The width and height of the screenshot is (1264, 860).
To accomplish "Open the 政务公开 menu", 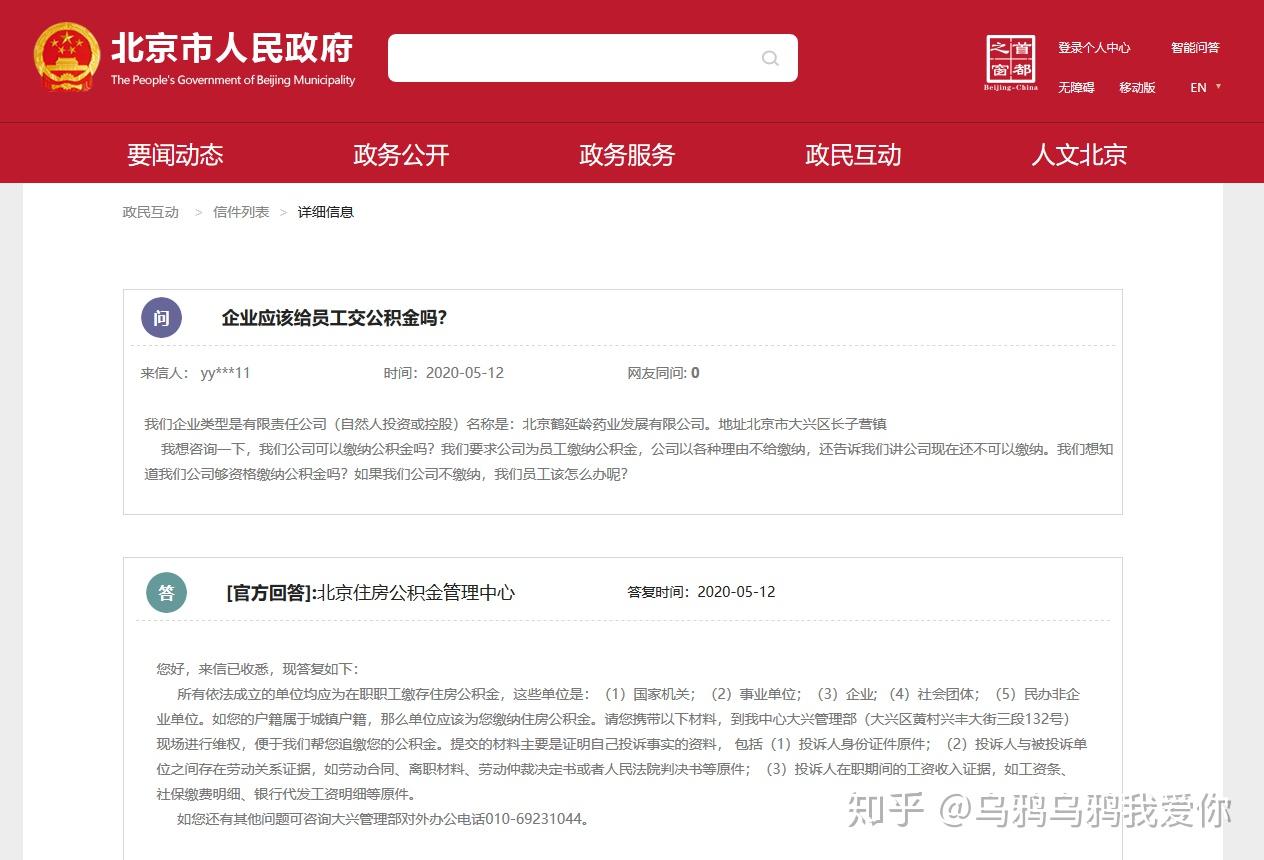I will pyautogui.click(x=401, y=155).
